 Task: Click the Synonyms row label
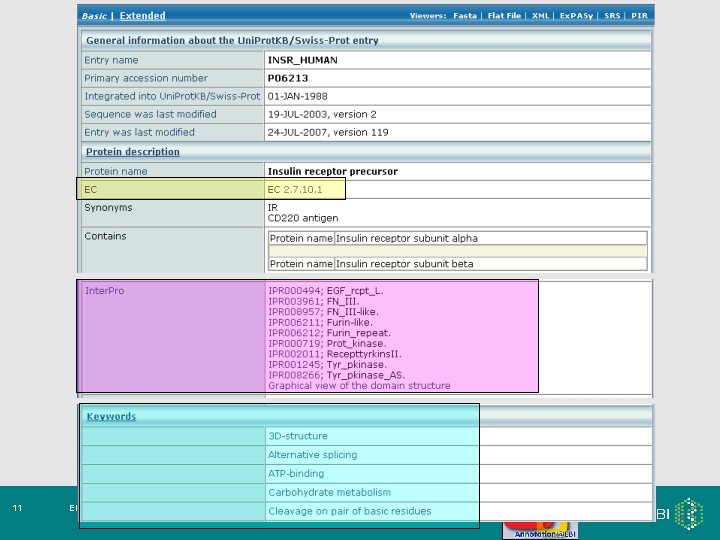pos(108,208)
